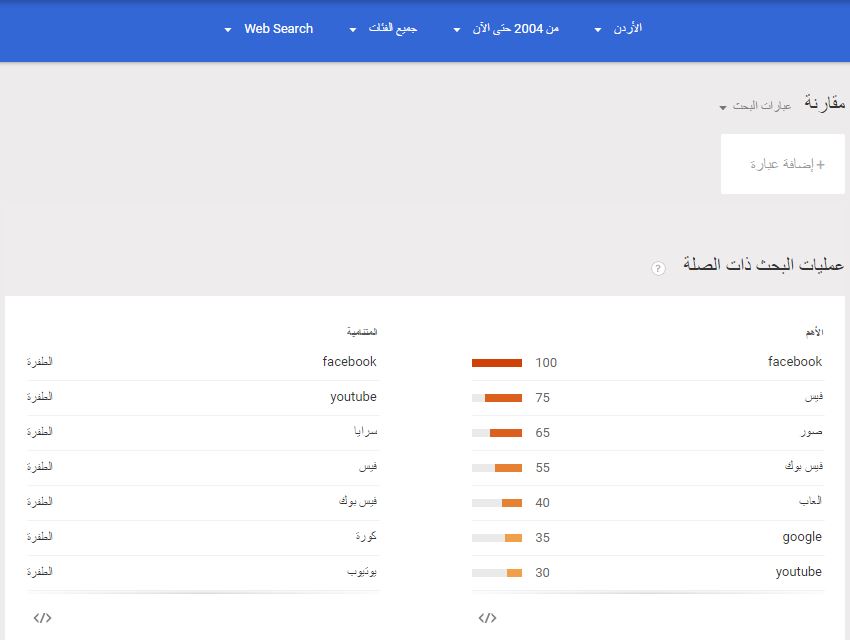Image resolution: width=850 pixels, height=640 pixels.
Task: Open youtube in the المتنامية list
Action: 353,397
